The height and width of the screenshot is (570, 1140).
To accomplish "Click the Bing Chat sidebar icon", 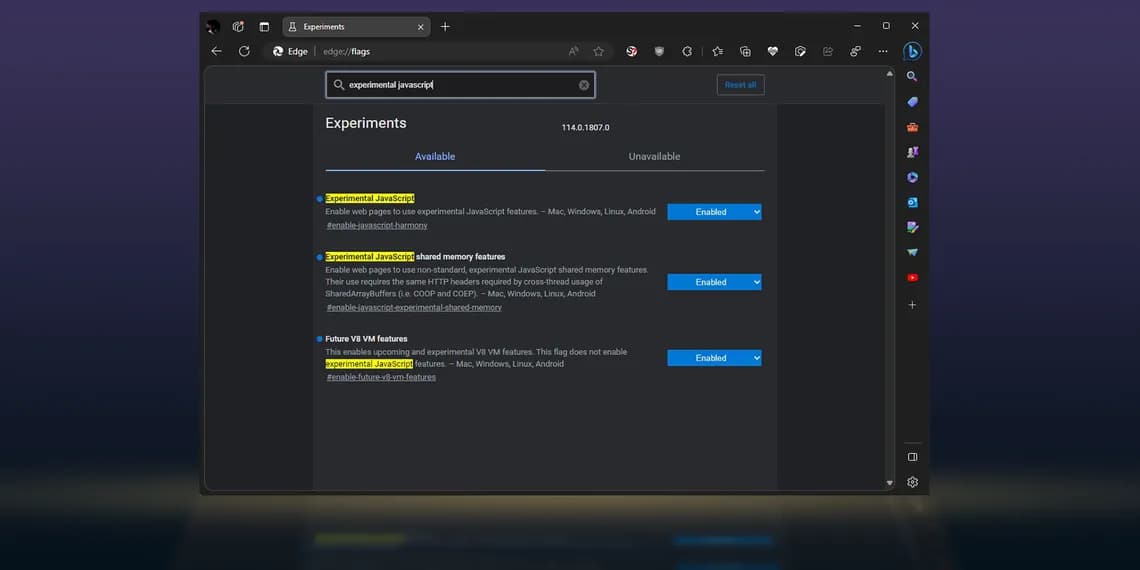I will click(912, 52).
